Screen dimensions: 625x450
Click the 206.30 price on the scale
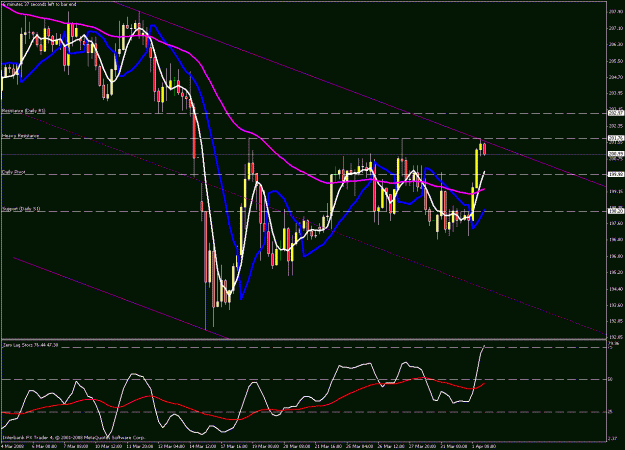point(616,45)
